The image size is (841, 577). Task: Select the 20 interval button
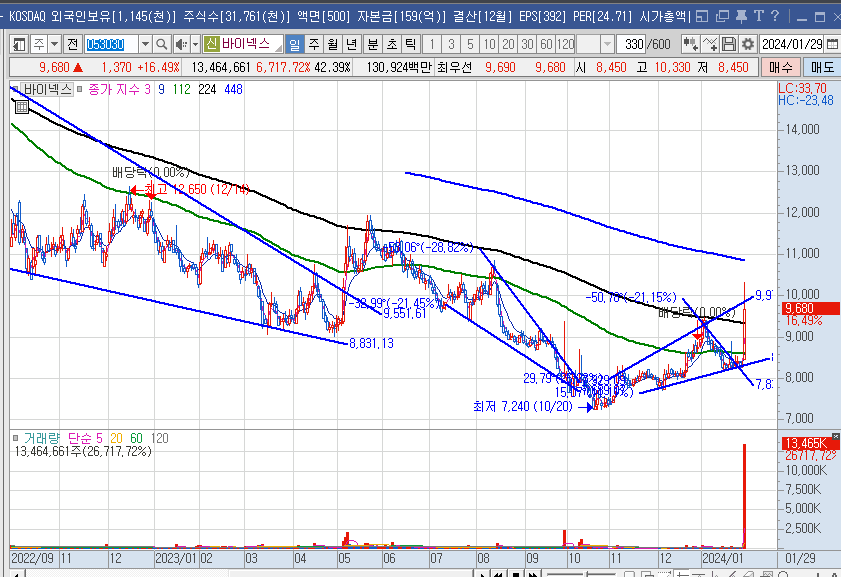(x=508, y=44)
